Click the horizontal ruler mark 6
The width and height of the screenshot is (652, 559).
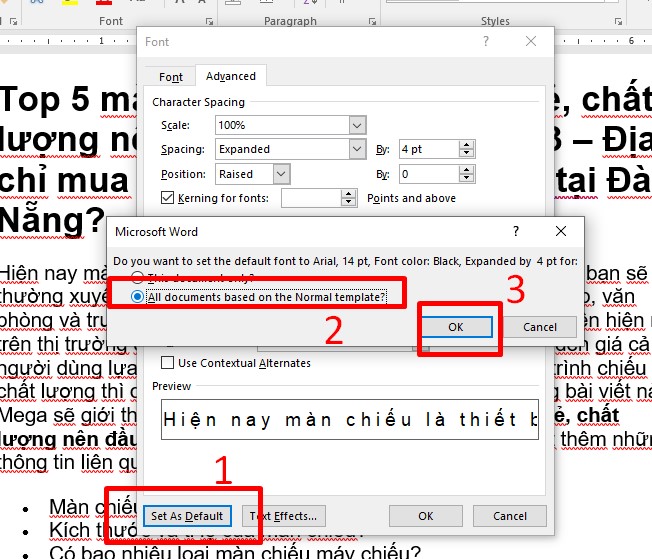point(631,41)
